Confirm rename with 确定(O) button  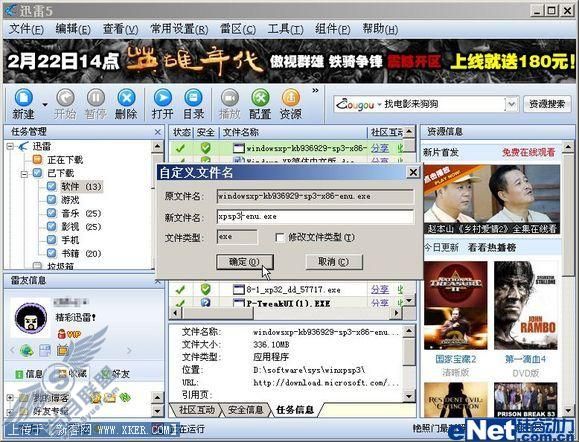[x=244, y=262]
